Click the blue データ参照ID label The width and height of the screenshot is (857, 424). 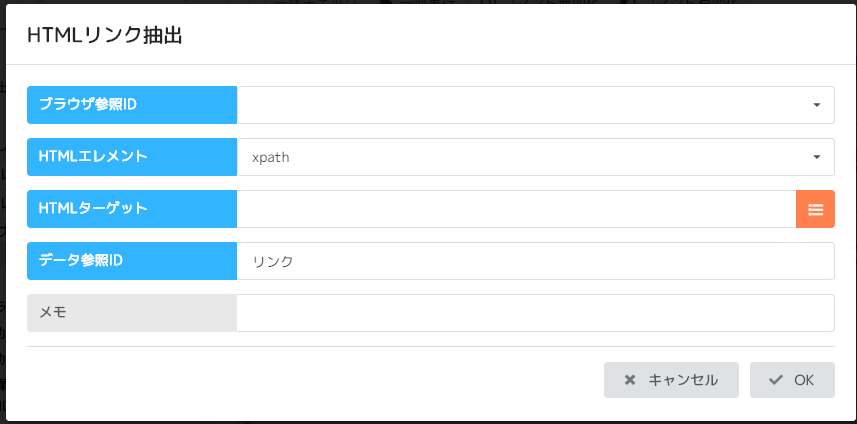tap(132, 260)
